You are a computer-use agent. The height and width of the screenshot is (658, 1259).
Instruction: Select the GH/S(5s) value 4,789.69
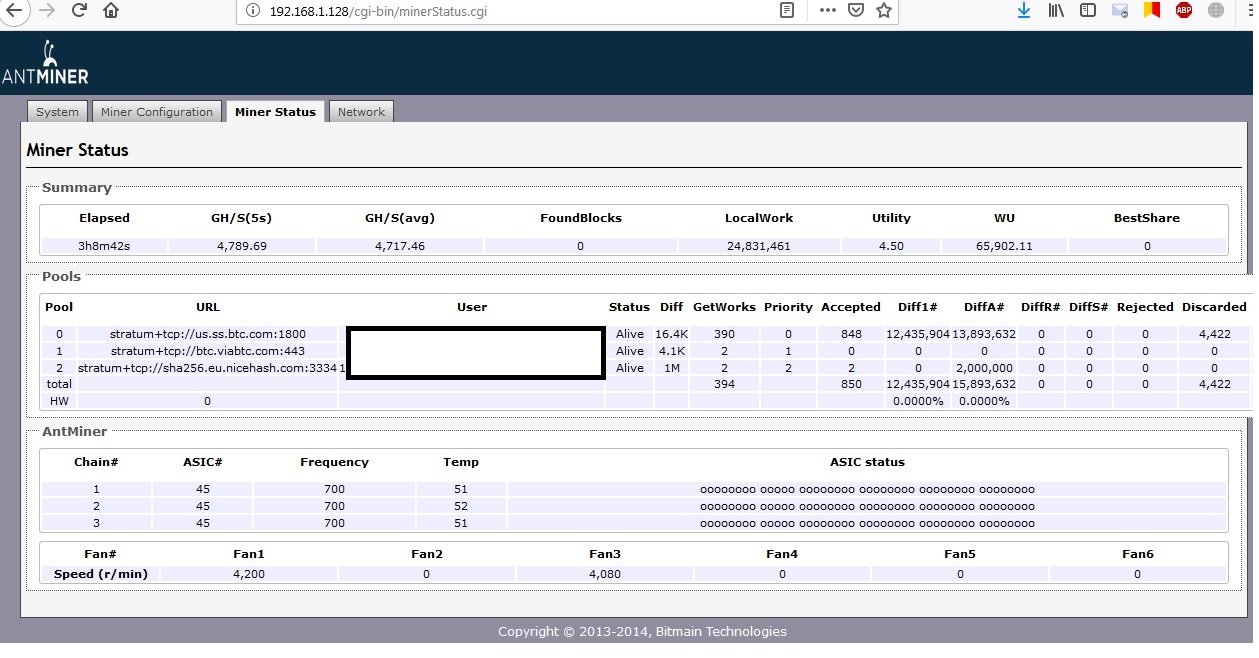242,246
